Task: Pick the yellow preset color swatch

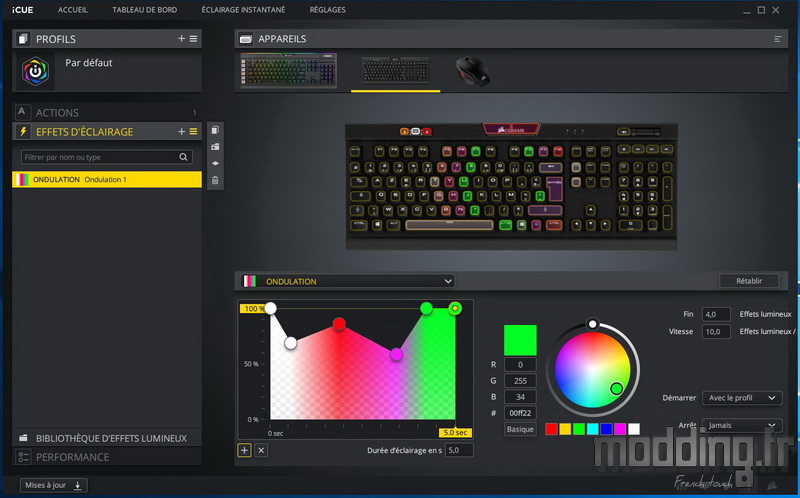Action: click(x=565, y=429)
